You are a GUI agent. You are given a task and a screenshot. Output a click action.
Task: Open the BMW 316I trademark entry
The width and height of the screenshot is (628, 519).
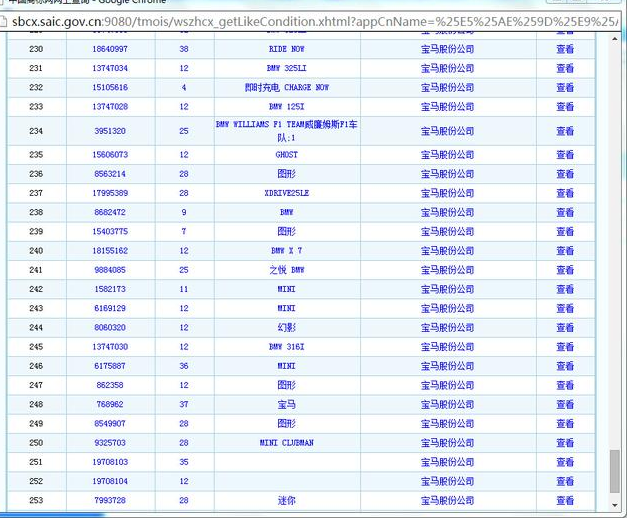pos(286,347)
